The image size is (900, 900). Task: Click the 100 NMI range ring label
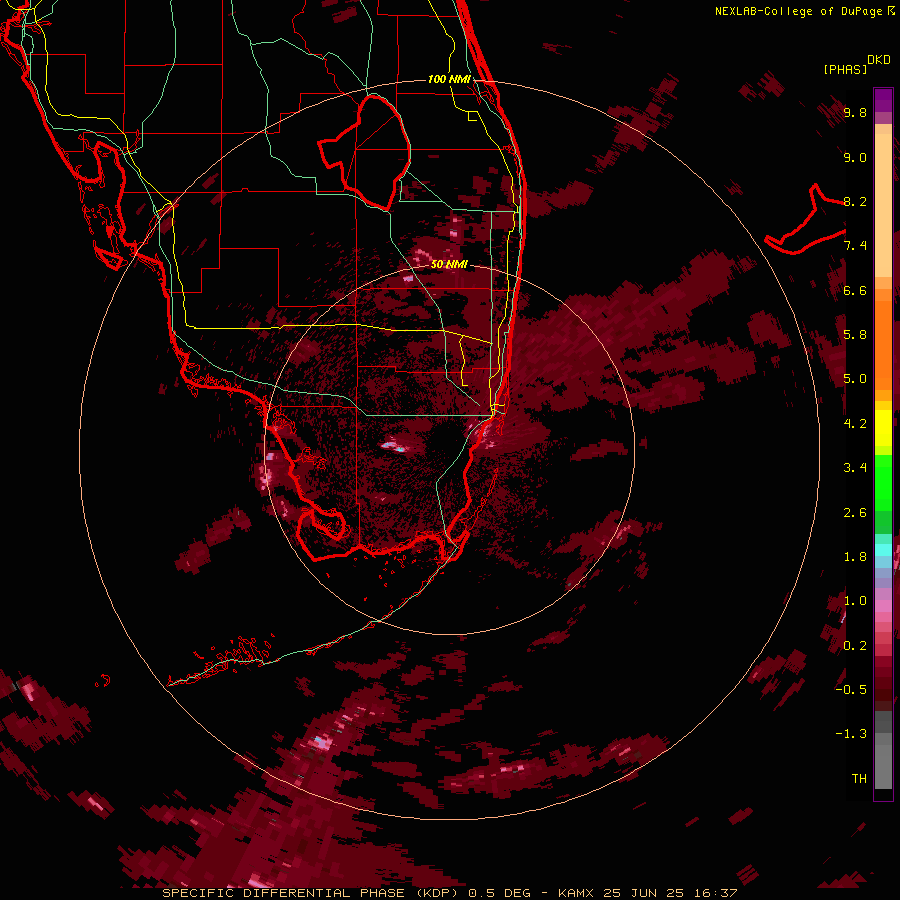point(449,79)
